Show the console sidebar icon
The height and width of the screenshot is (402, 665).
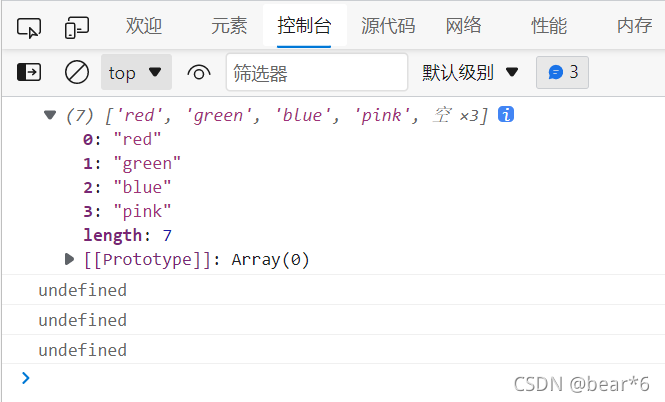tap(29, 72)
